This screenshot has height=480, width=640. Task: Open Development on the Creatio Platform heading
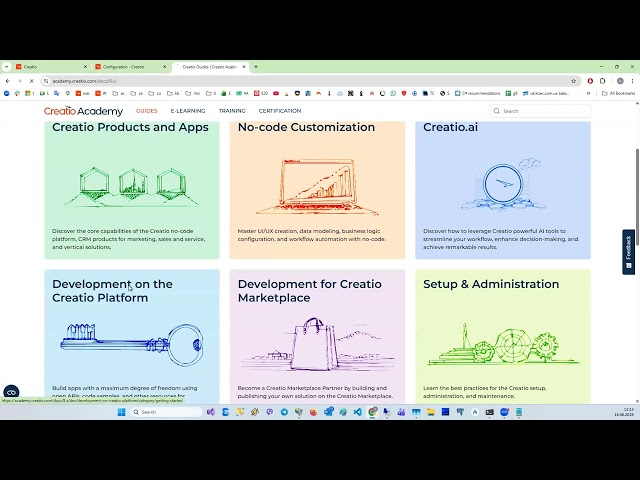[x=112, y=291]
